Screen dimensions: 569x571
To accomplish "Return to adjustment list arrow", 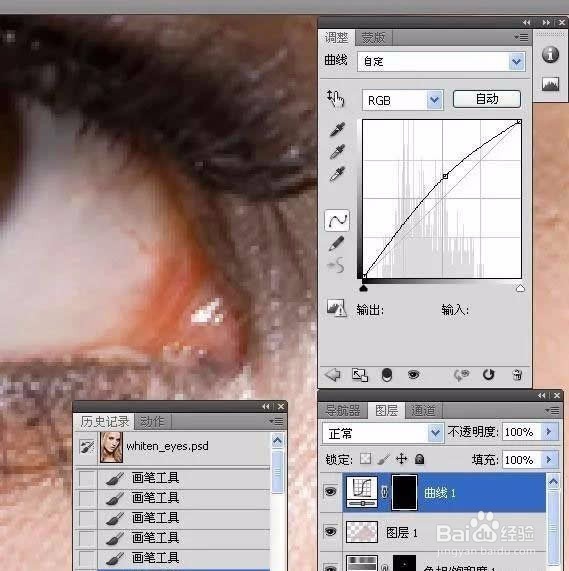I will coord(332,374).
